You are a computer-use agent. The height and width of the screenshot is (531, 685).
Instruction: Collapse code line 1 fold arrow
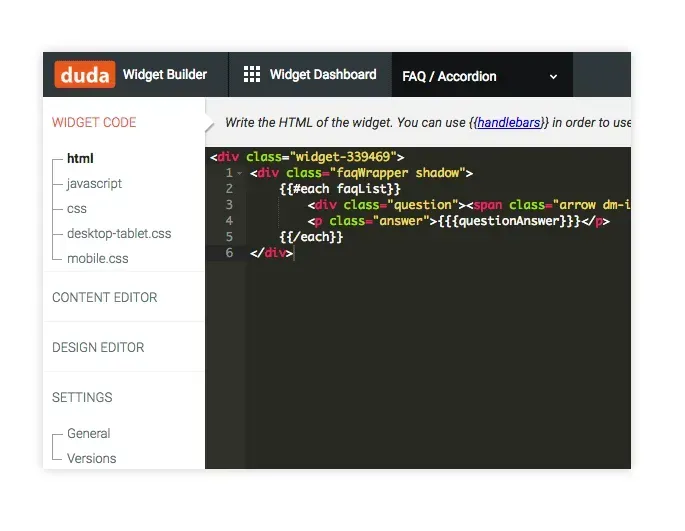[239, 174]
